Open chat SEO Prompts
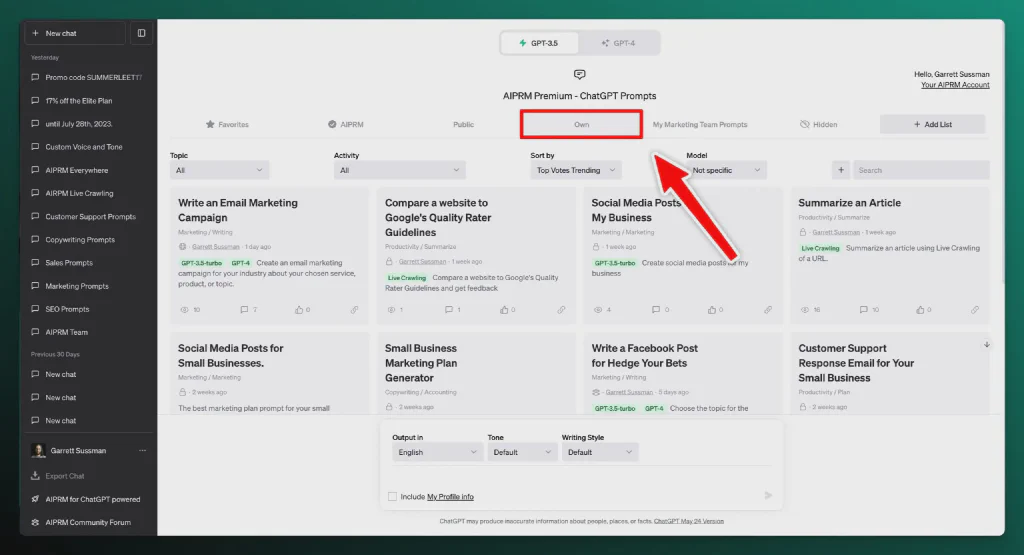Image resolution: width=1024 pixels, height=555 pixels. [88, 309]
